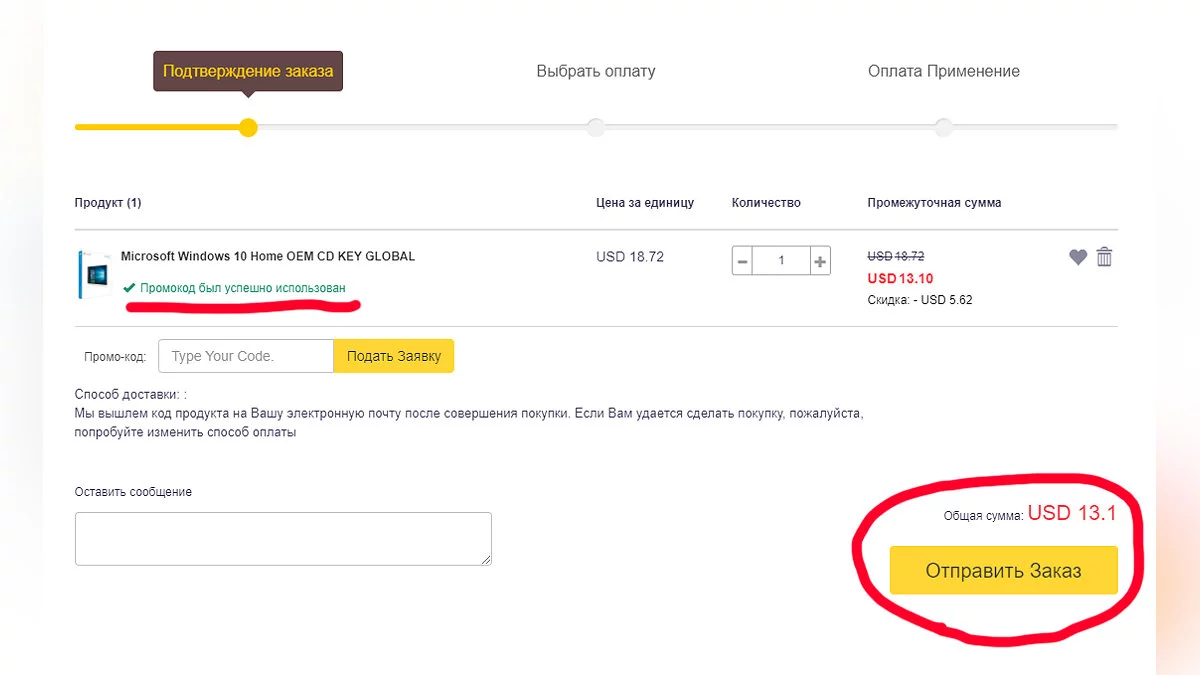Open Microsoft Windows 10 Home OEM link

tap(267, 256)
